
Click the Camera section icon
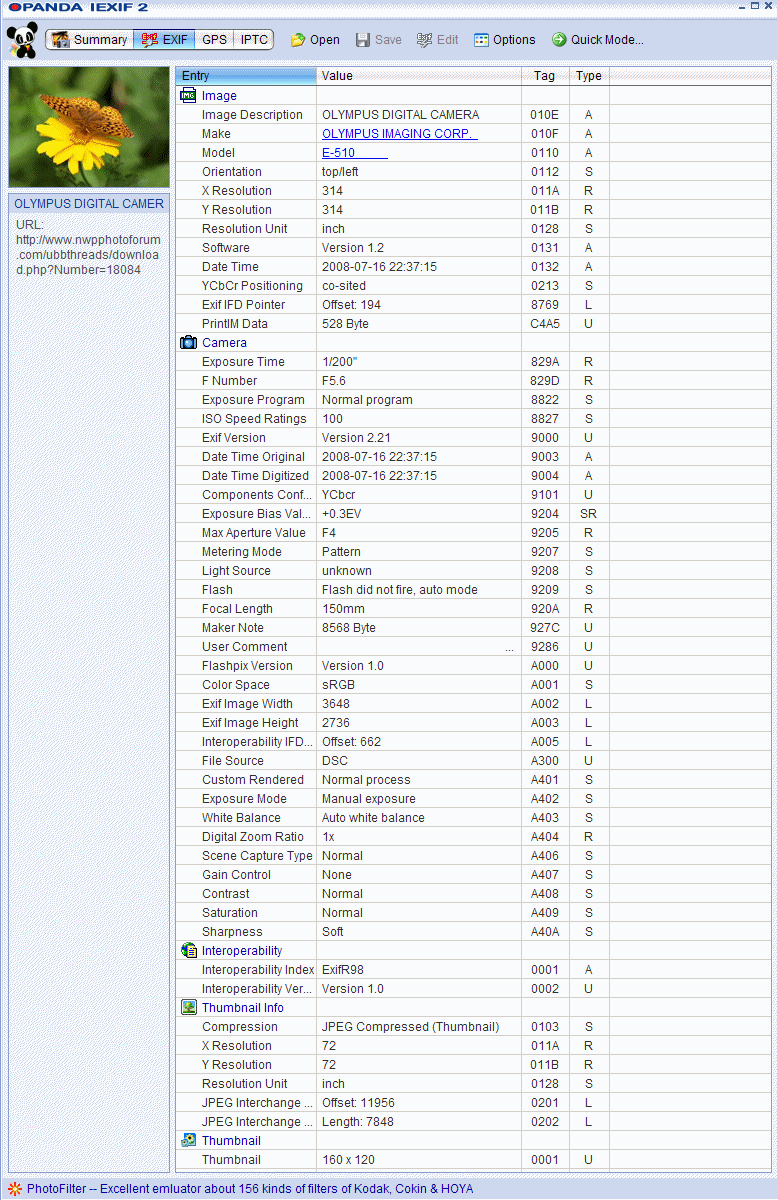click(188, 343)
